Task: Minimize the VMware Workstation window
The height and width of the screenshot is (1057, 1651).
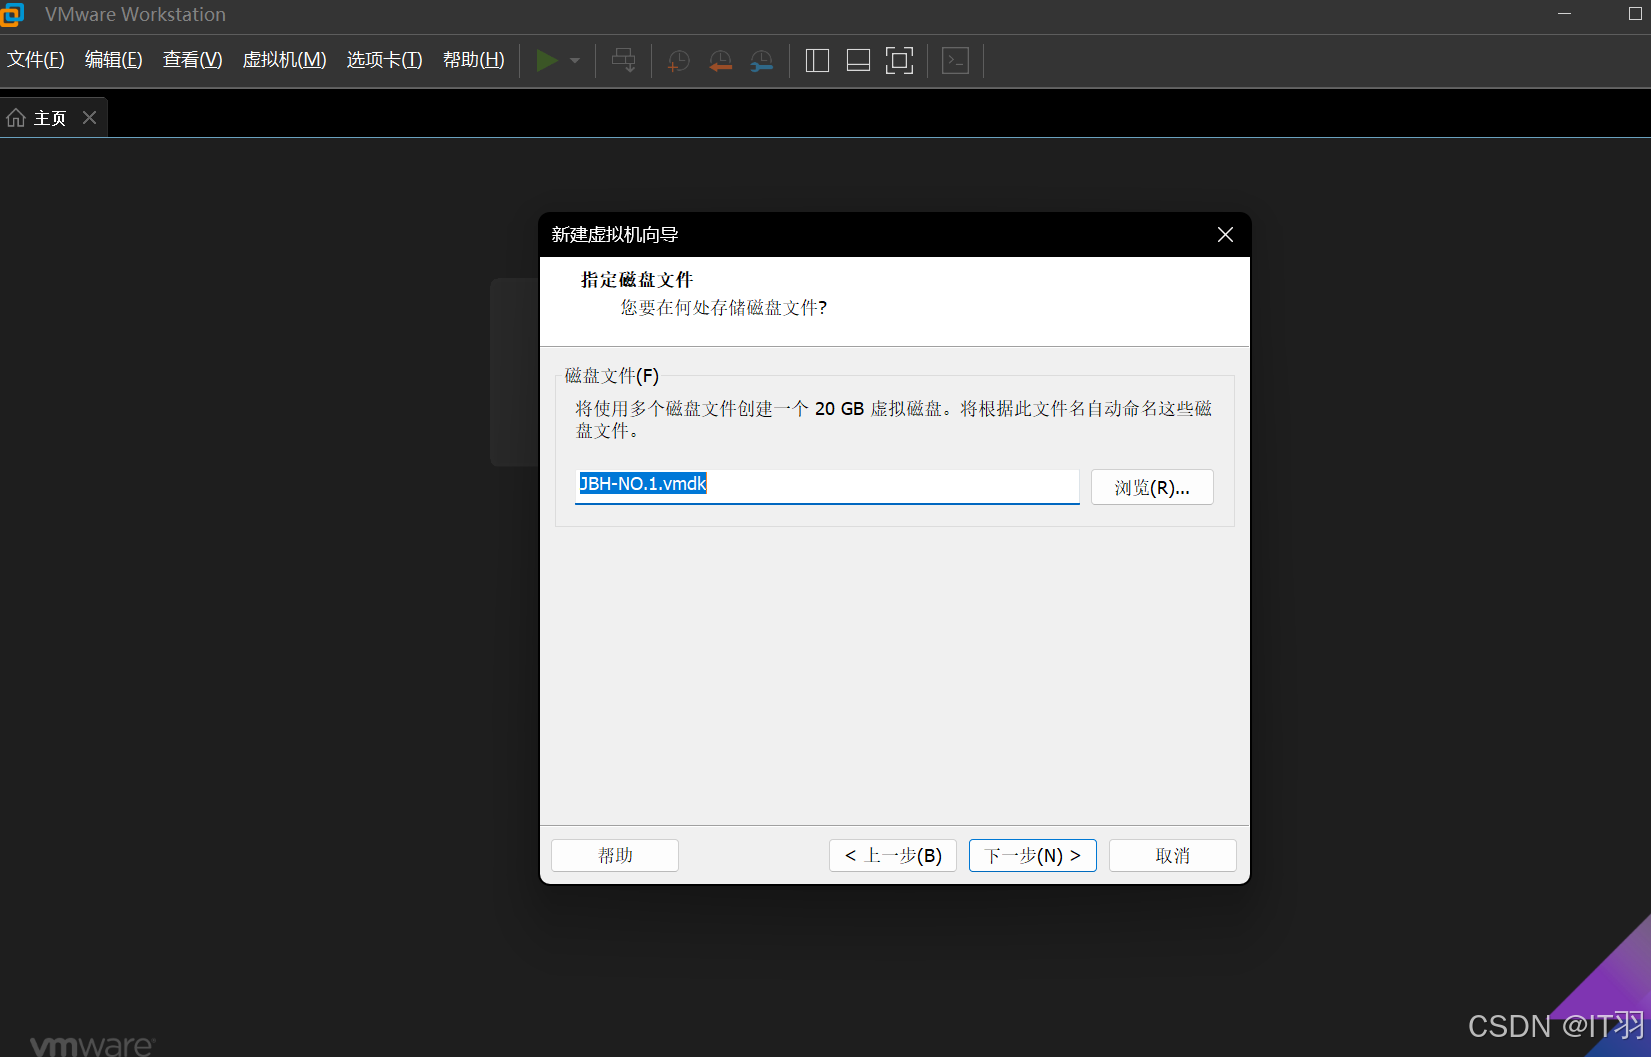Action: [x=1565, y=14]
